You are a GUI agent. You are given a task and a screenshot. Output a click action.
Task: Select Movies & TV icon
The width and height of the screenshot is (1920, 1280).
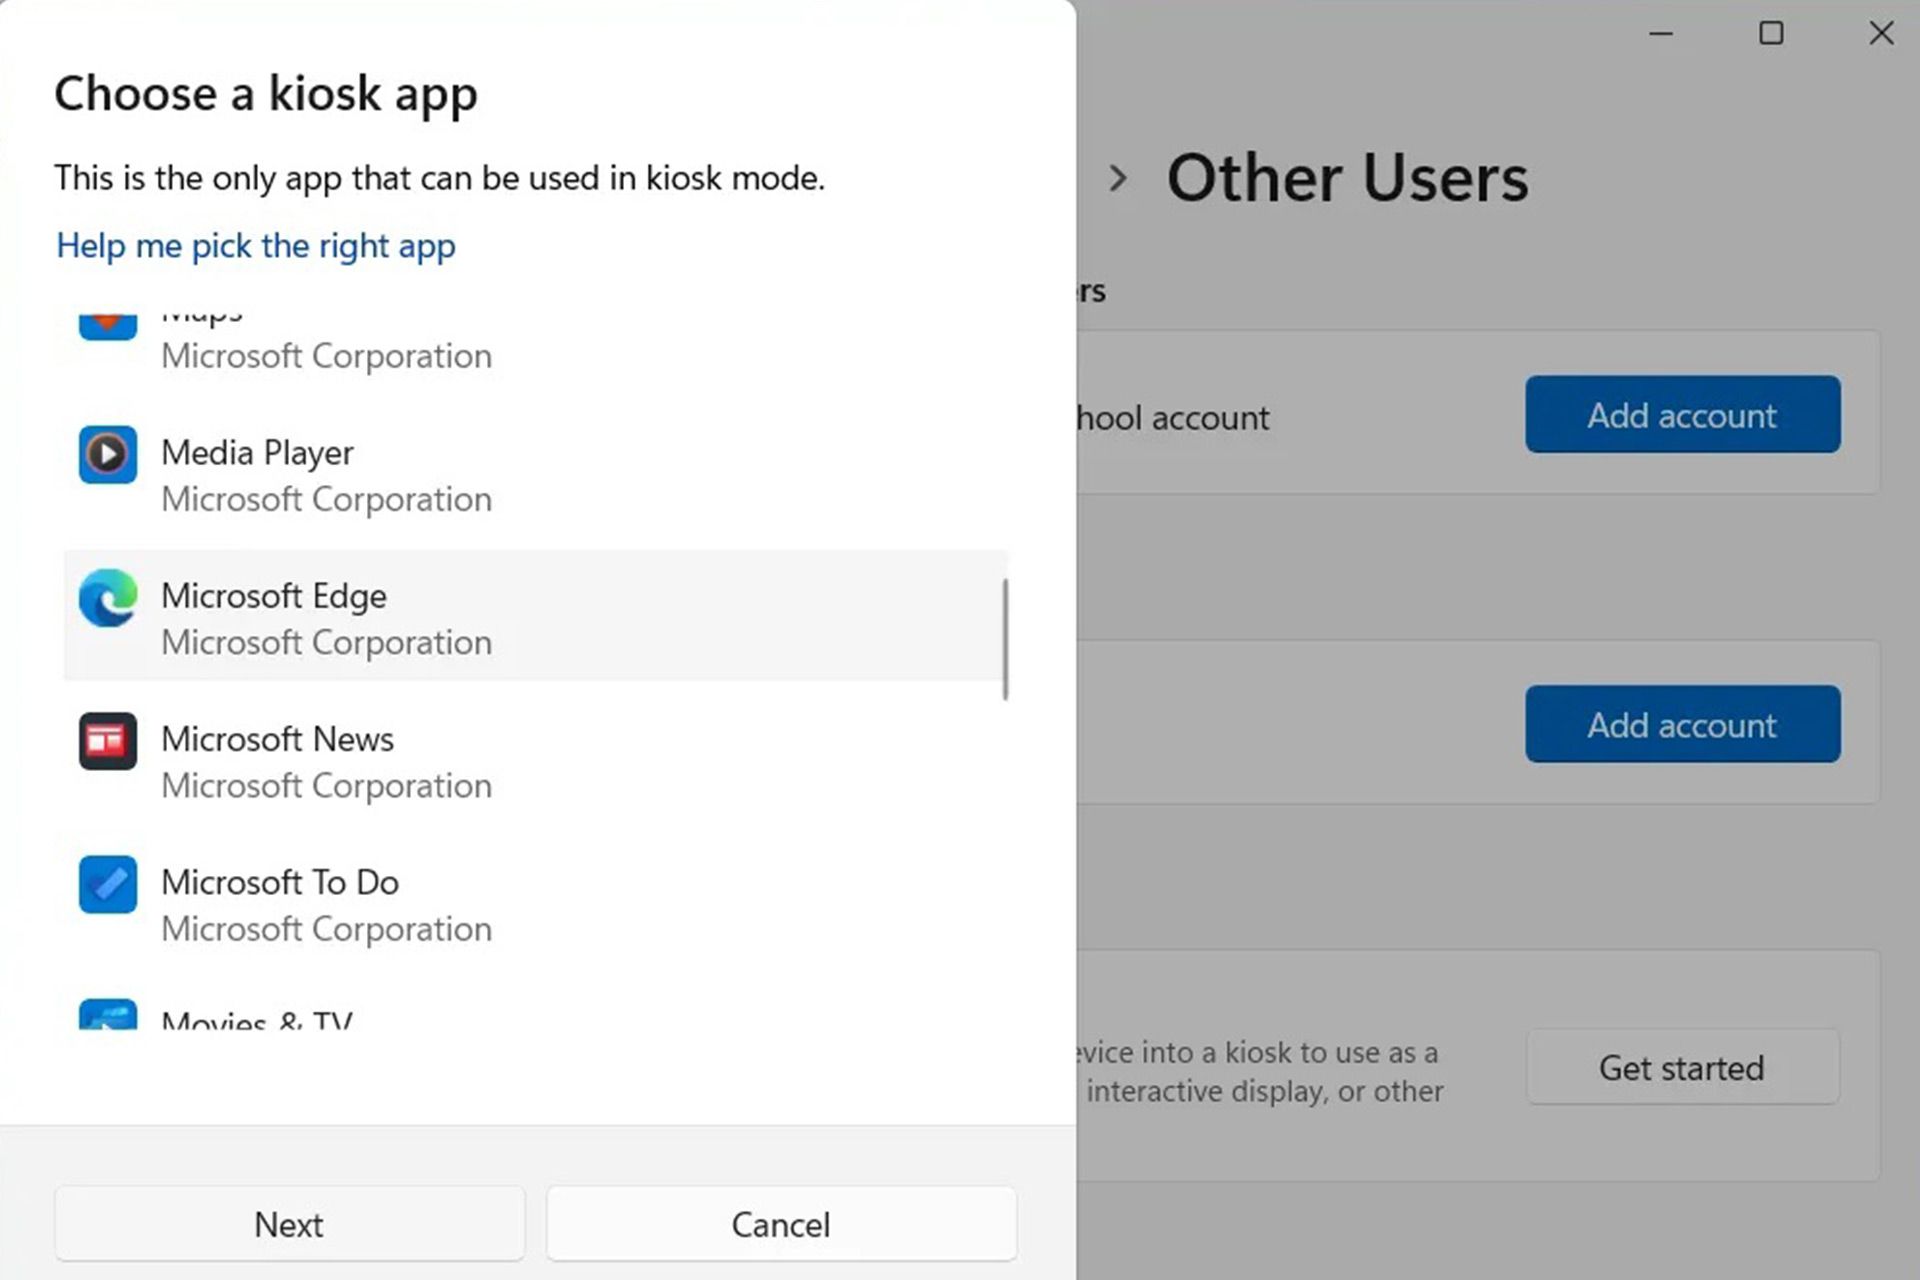(109, 1014)
